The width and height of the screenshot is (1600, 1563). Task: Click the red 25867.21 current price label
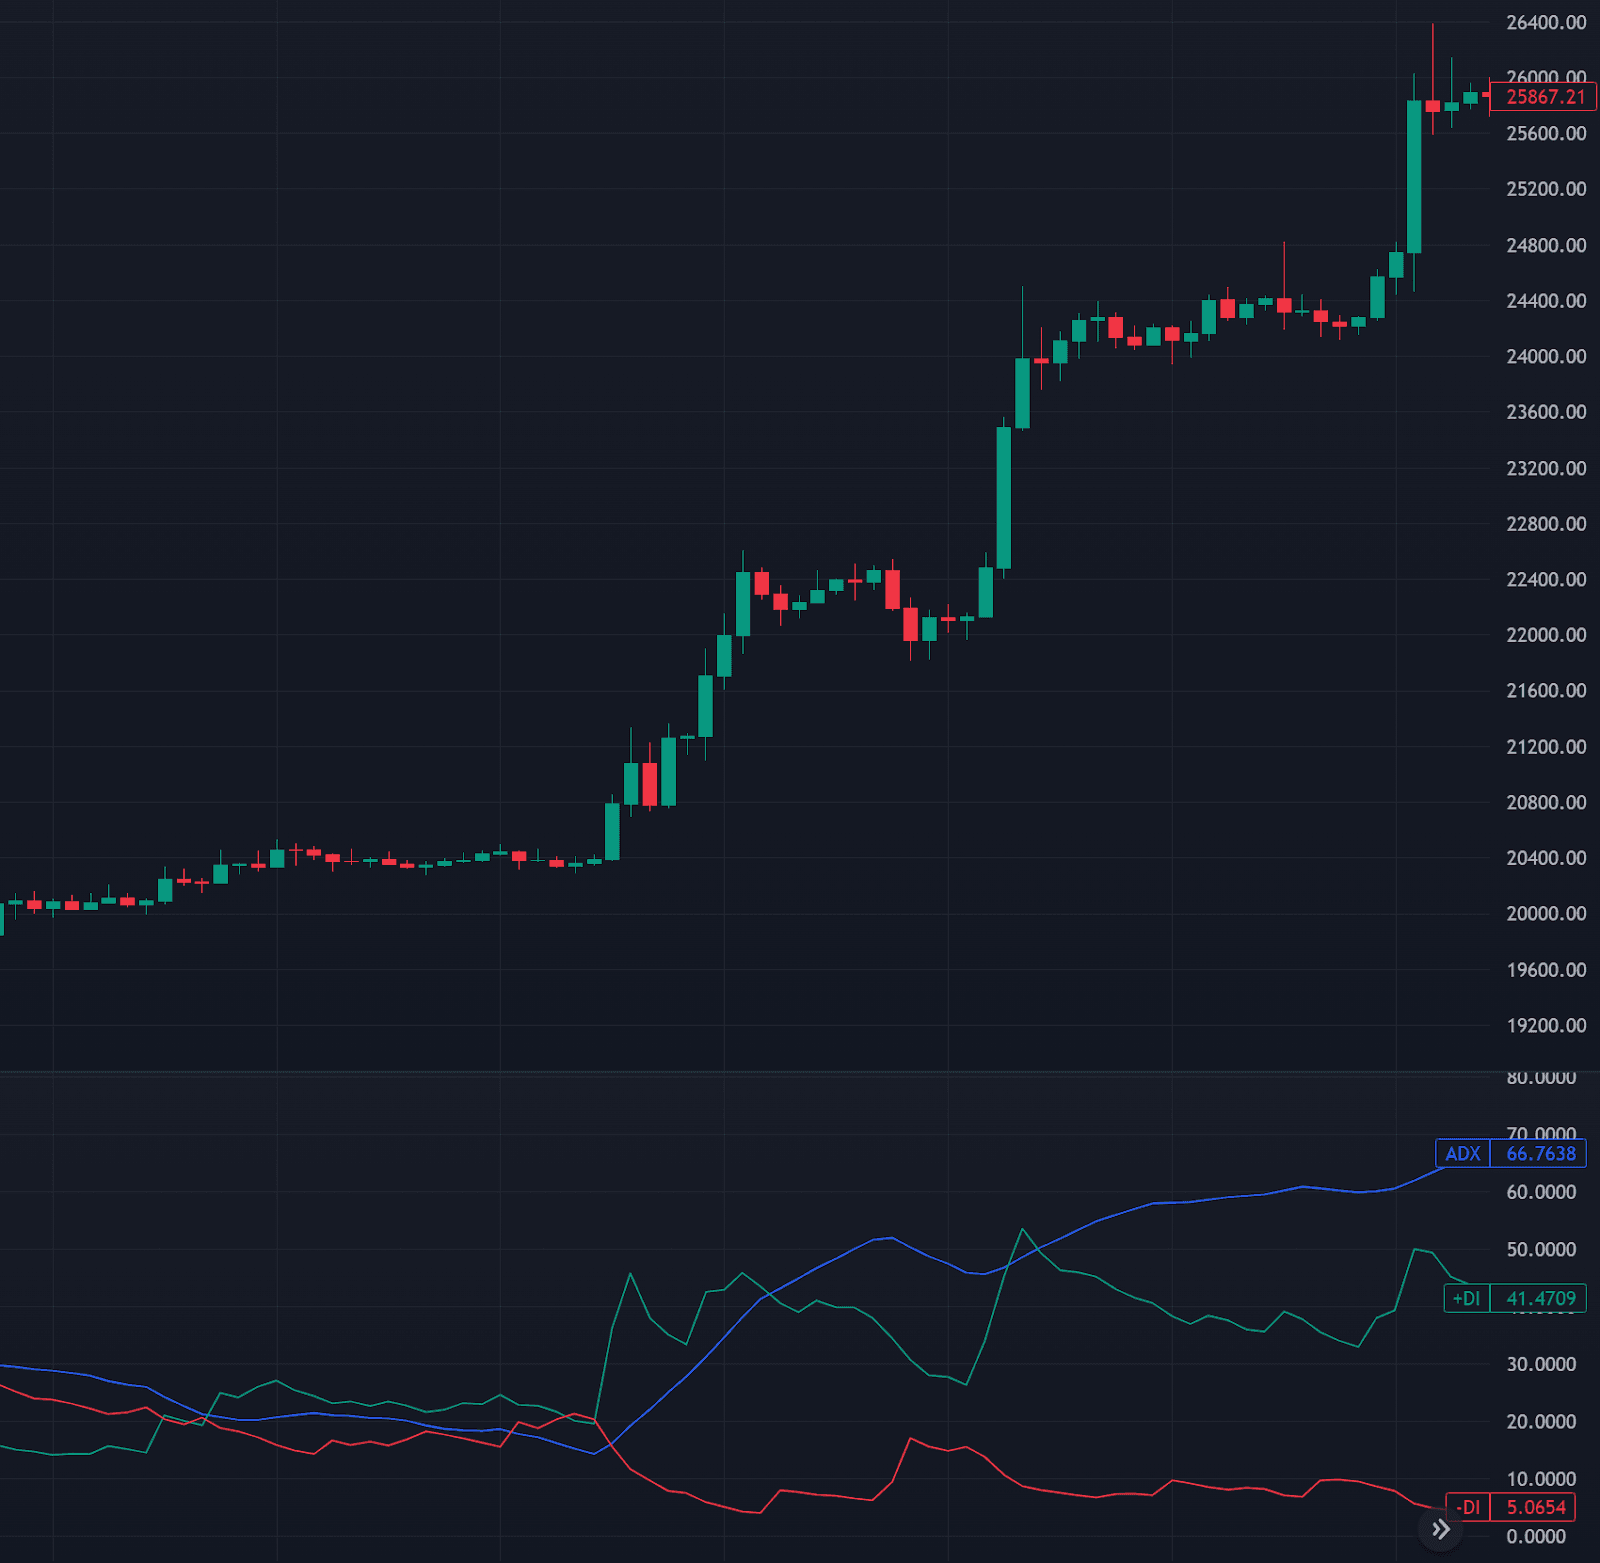(x=1544, y=97)
